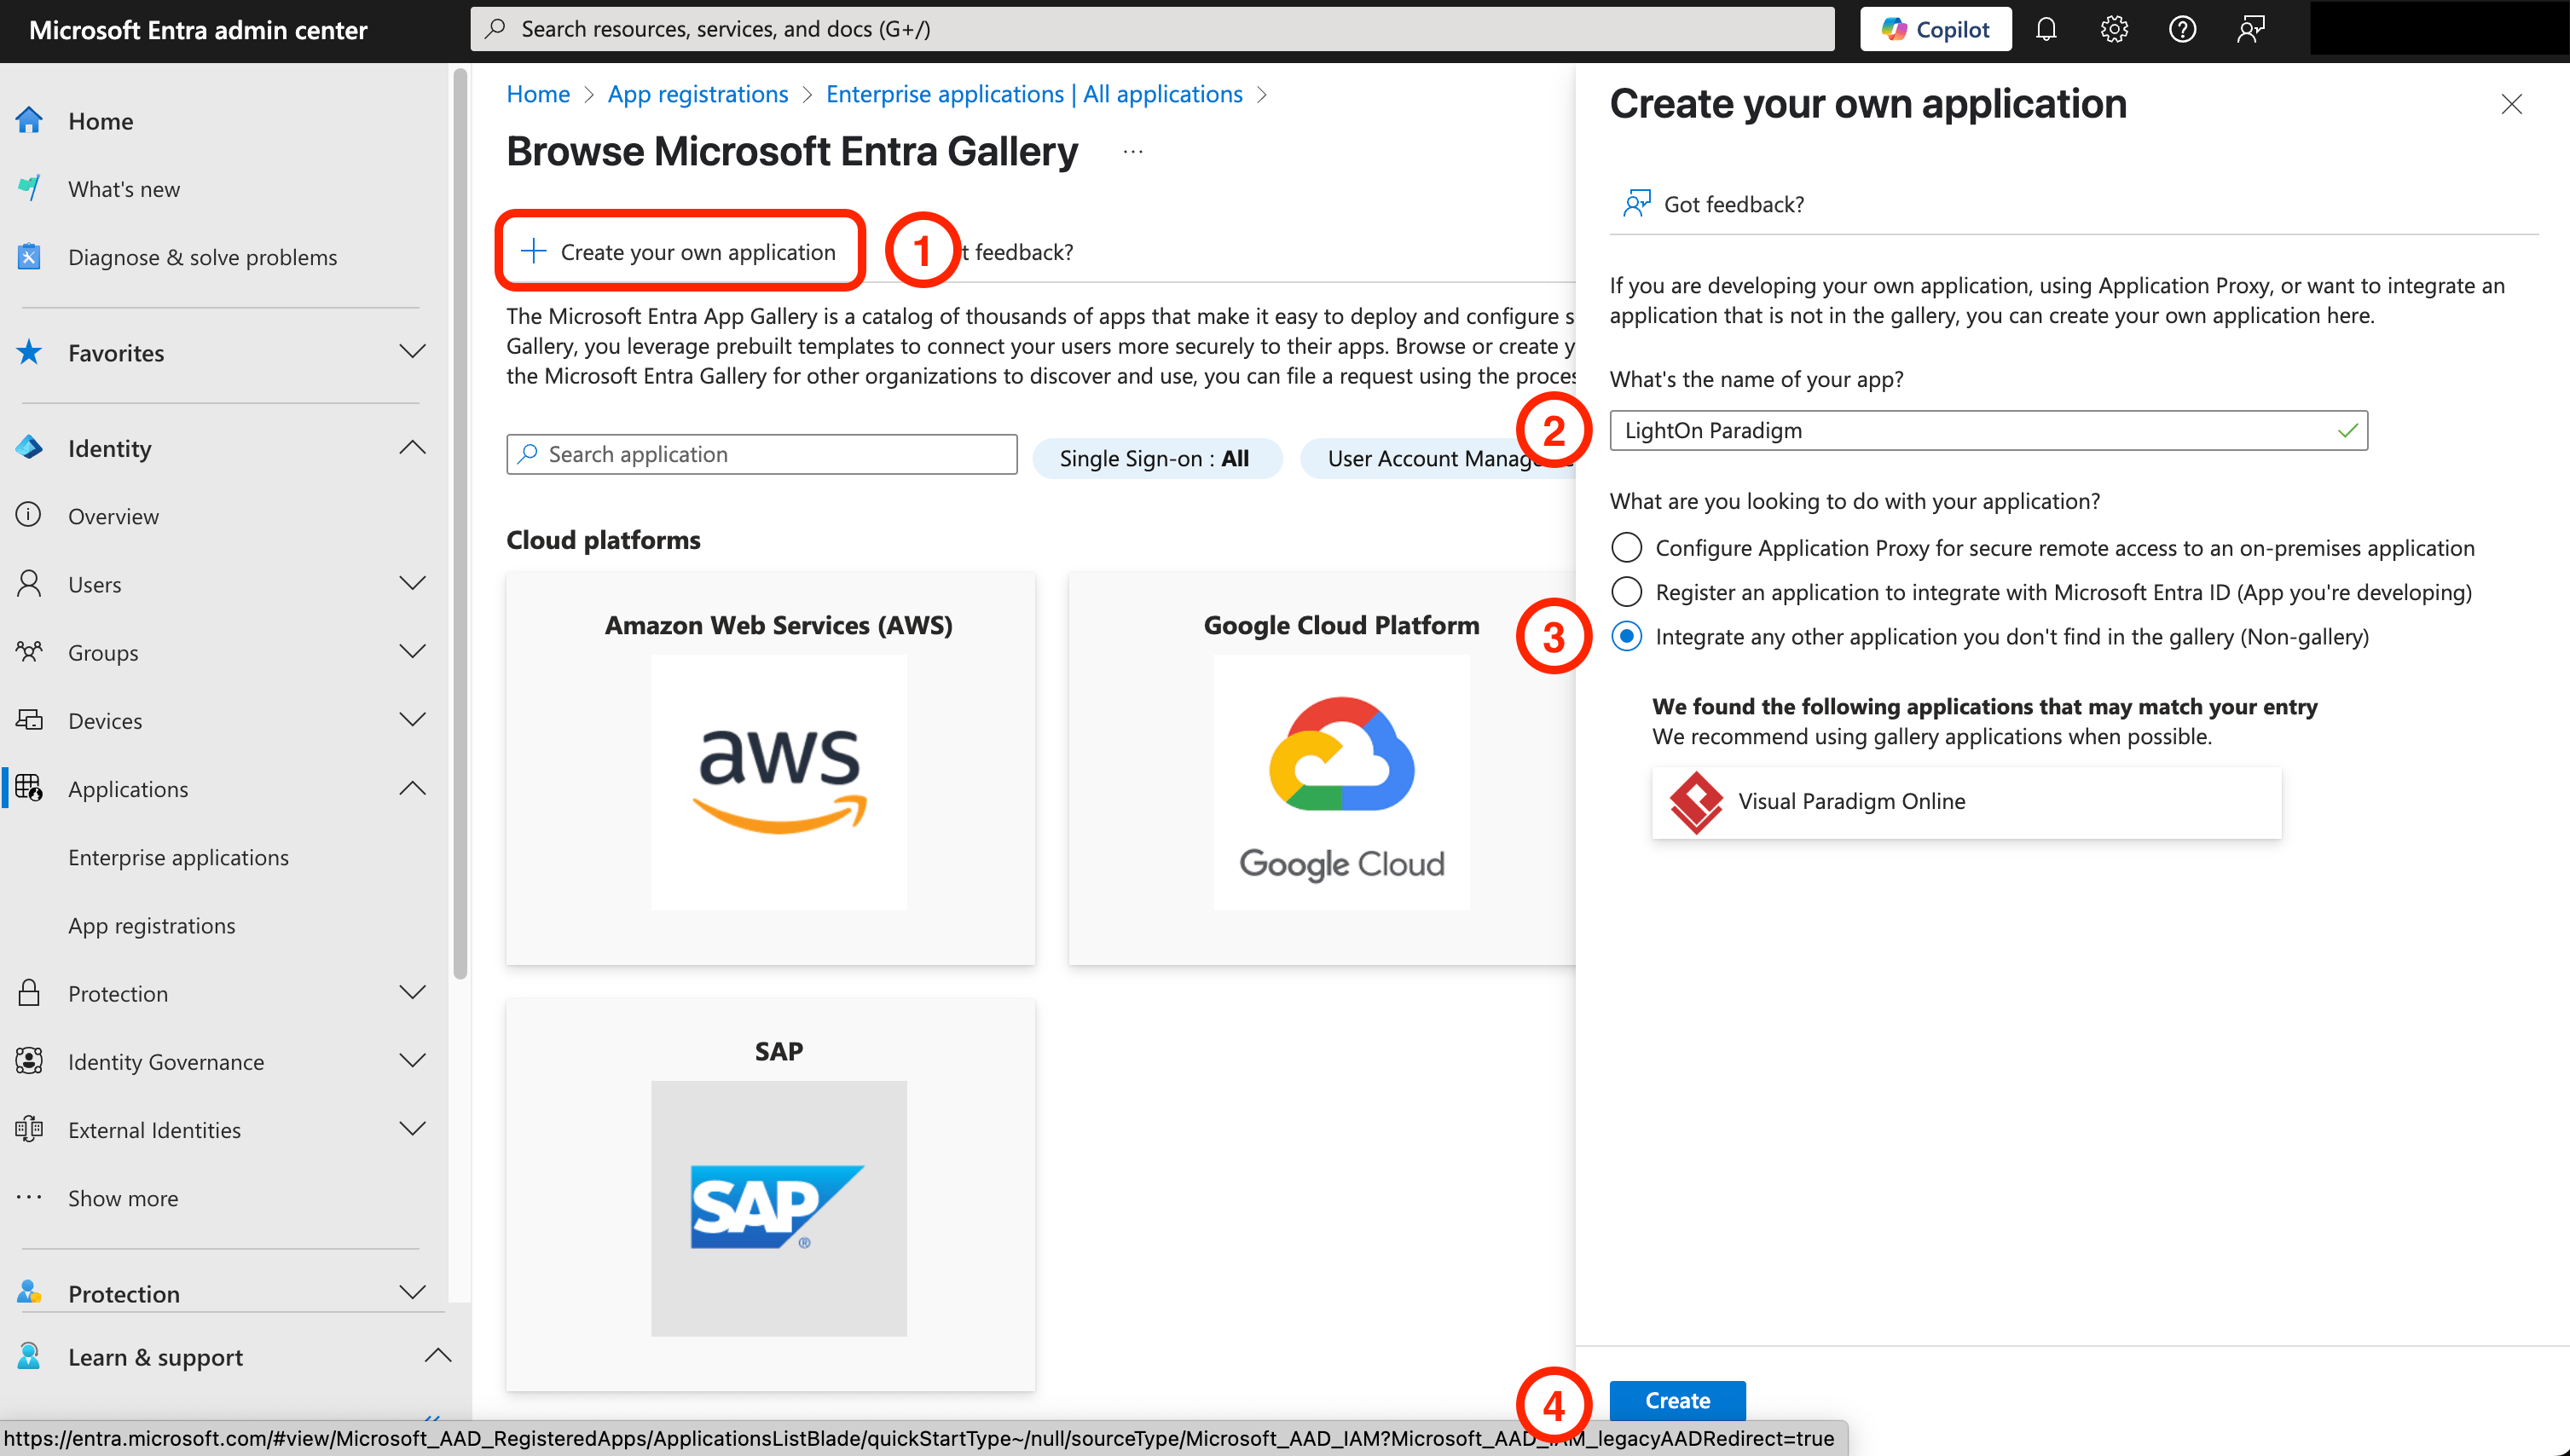Collapse the Learn & support section
The height and width of the screenshot is (1456, 2570).
[438, 1357]
